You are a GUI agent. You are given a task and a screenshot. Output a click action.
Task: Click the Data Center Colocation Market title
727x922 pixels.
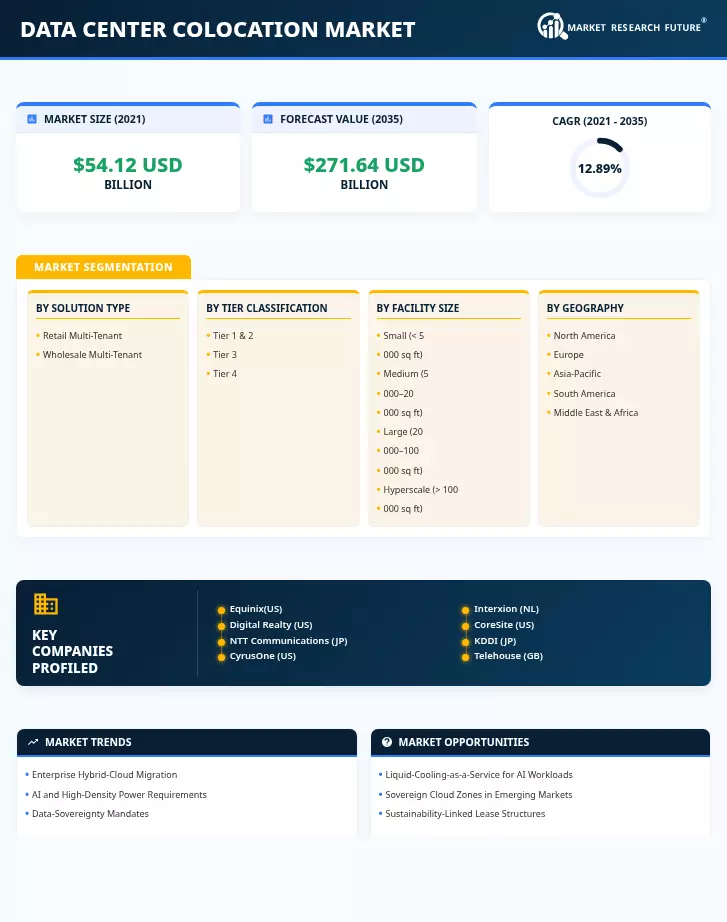pos(218,29)
